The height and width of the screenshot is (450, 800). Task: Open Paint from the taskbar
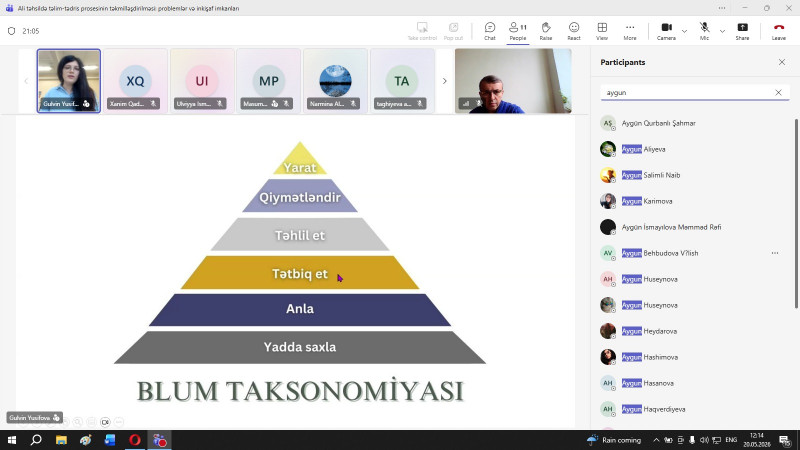[85, 440]
